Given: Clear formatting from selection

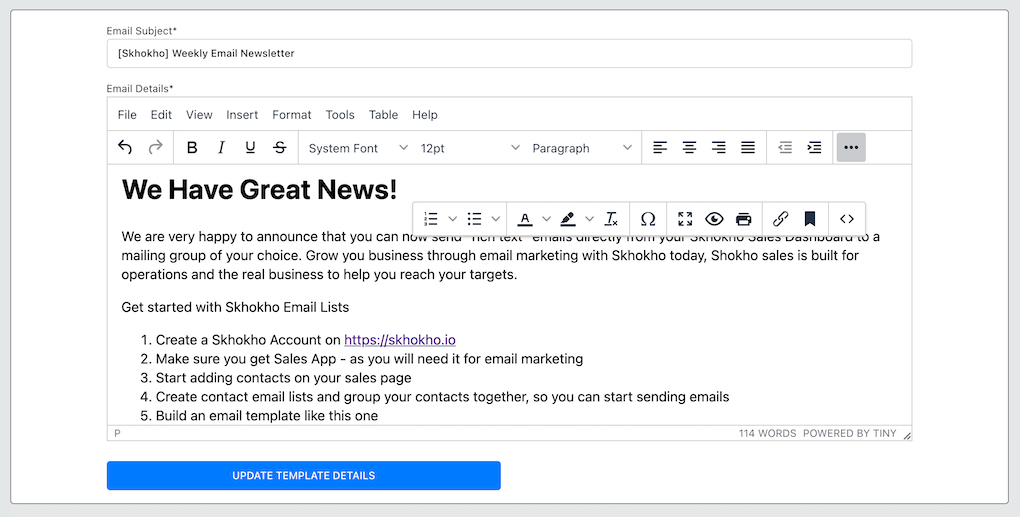Looking at the screenshot, I should pos(611,219).
